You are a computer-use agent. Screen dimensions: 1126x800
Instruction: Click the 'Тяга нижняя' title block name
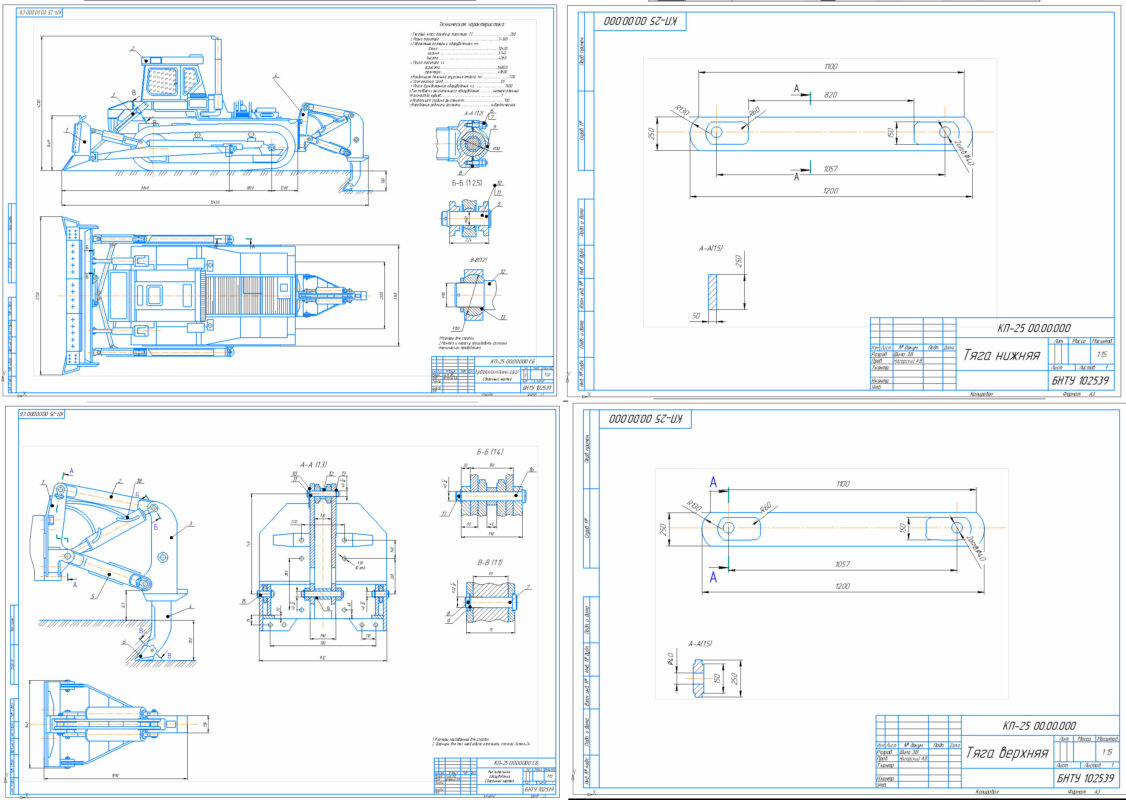1001,354
